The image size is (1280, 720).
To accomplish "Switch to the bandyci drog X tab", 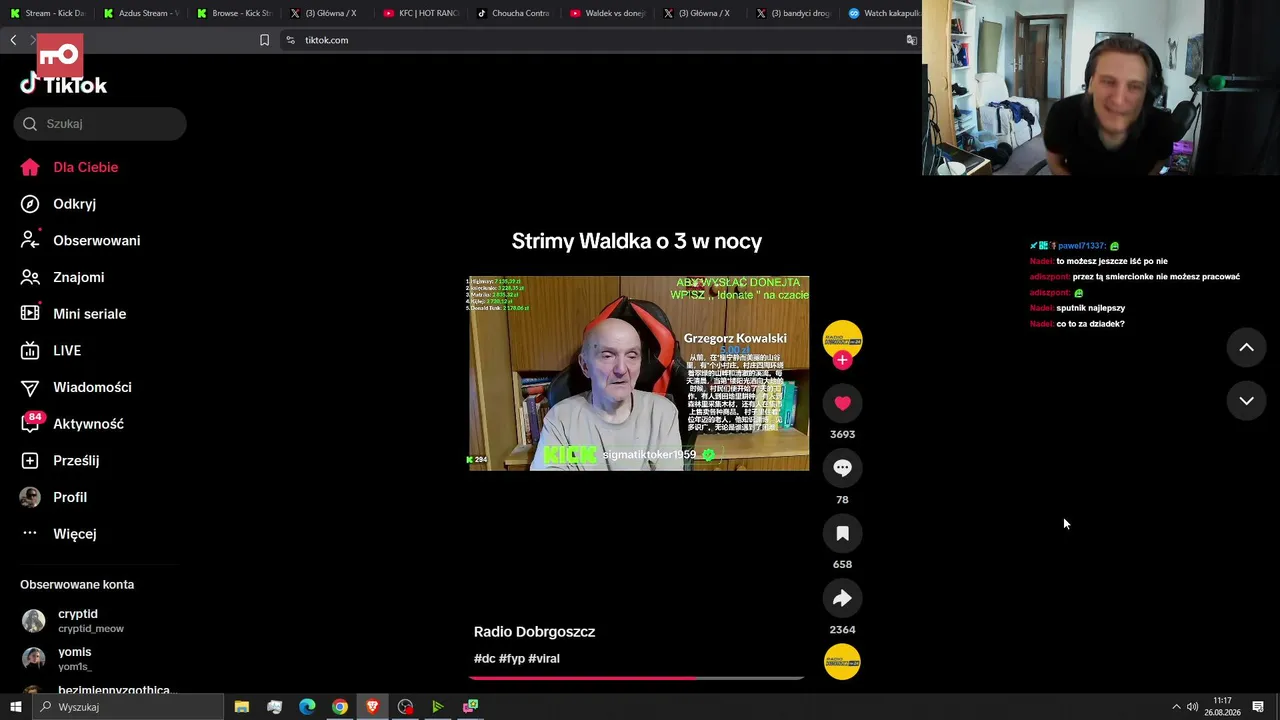I will tap(792, 13).
